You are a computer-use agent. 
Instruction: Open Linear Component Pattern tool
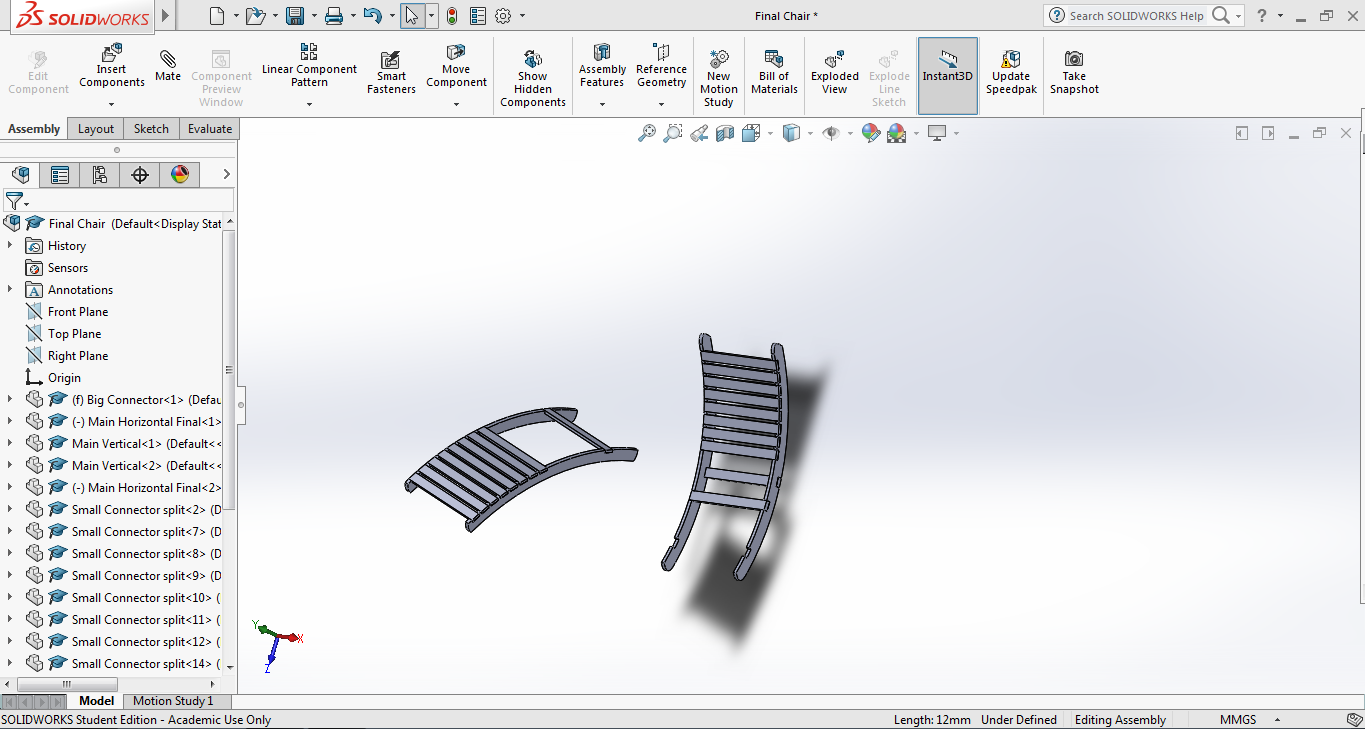309,66
